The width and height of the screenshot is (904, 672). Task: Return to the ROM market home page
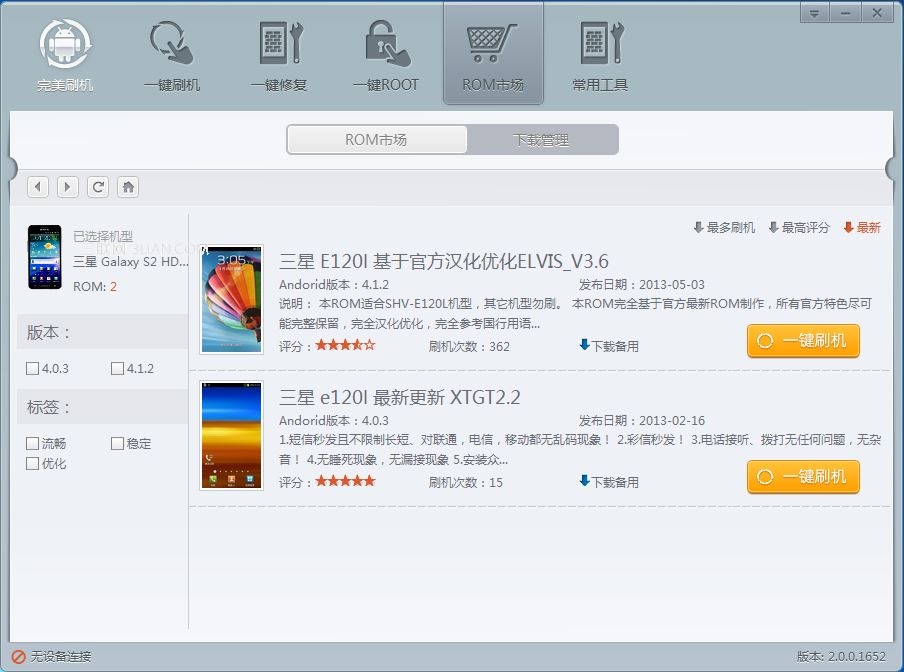point(128,187)
